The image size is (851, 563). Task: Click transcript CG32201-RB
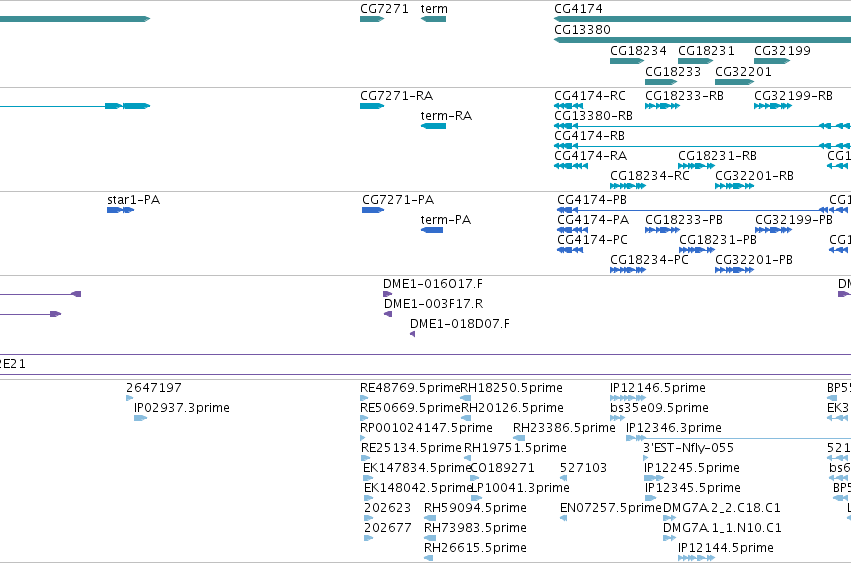tap(734, 186)
